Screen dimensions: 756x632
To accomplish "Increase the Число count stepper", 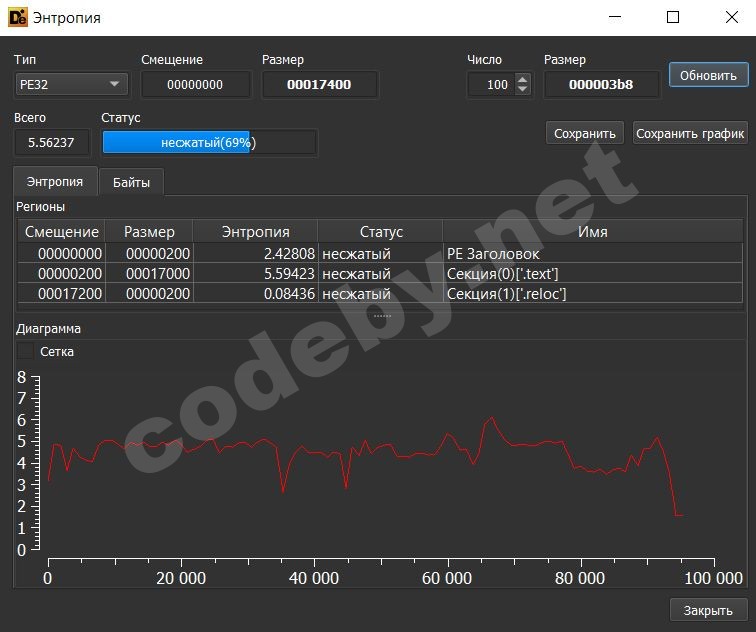I will [522, 80].
